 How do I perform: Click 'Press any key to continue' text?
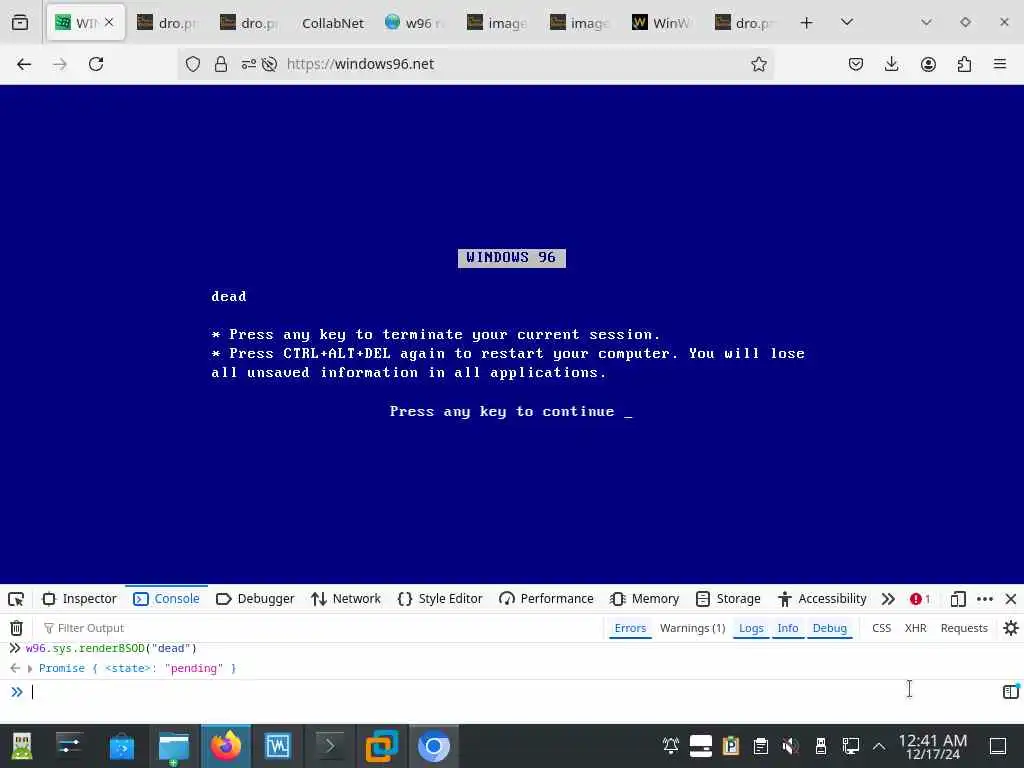point(502,412)
